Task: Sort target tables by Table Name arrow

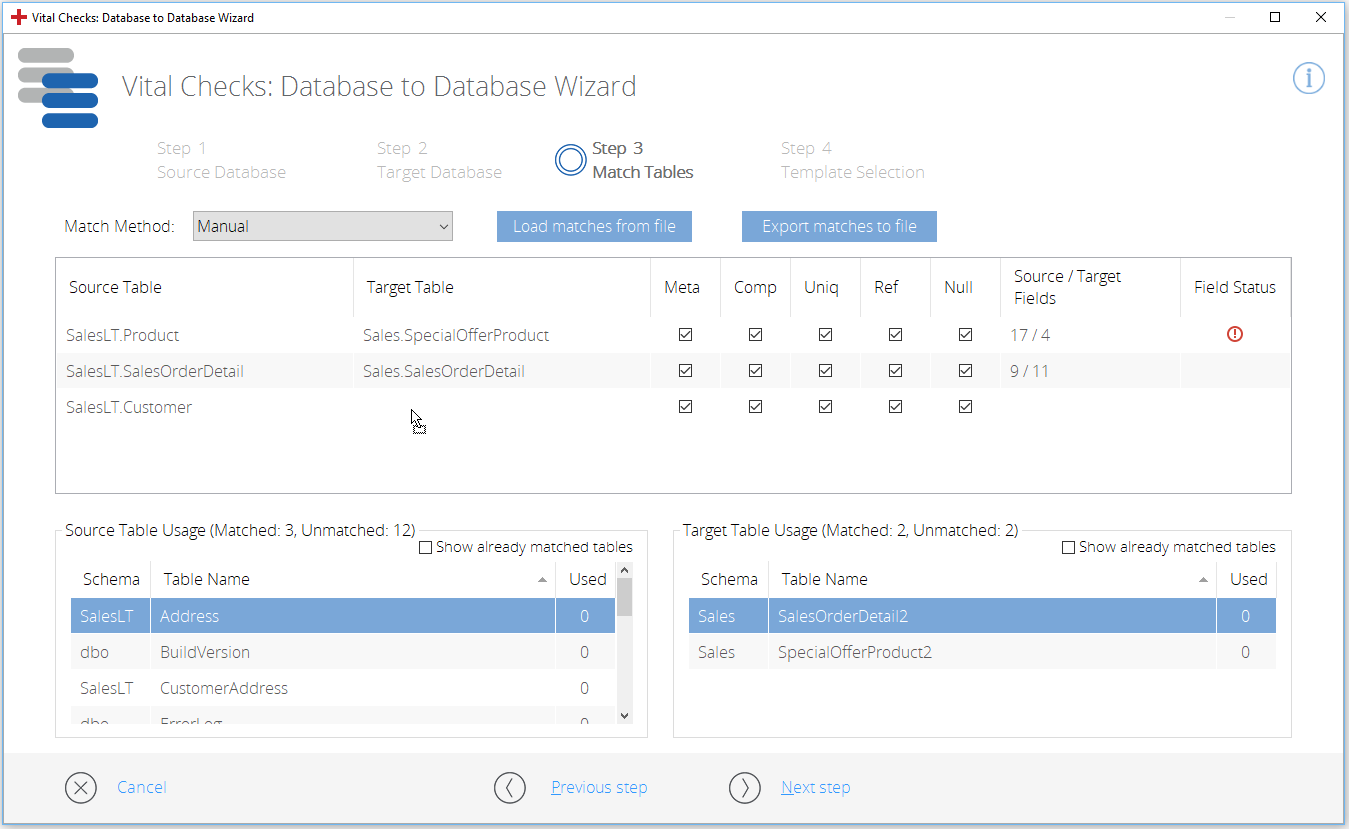Action: pyautogui.click(x=1204, y=580)
